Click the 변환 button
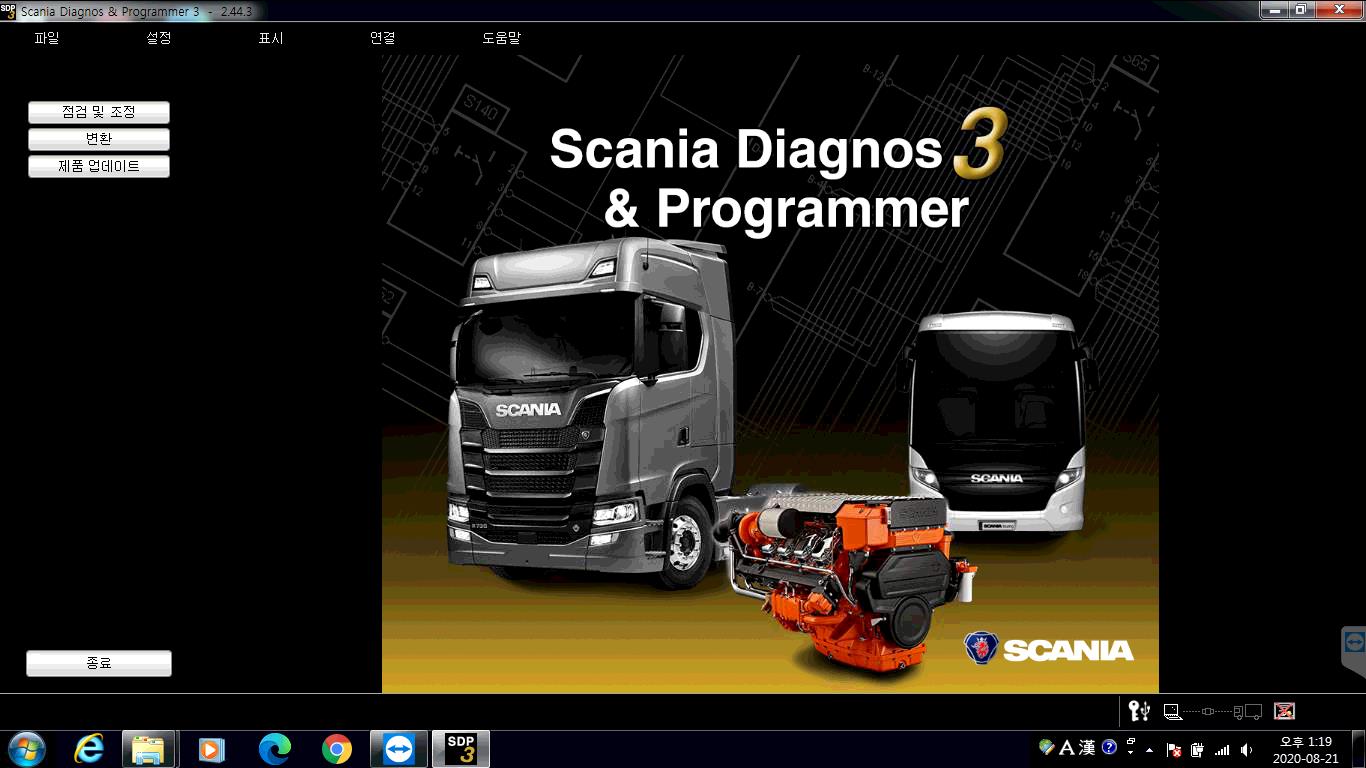Screen dimensions: 1366x768 tap(99, 139)
